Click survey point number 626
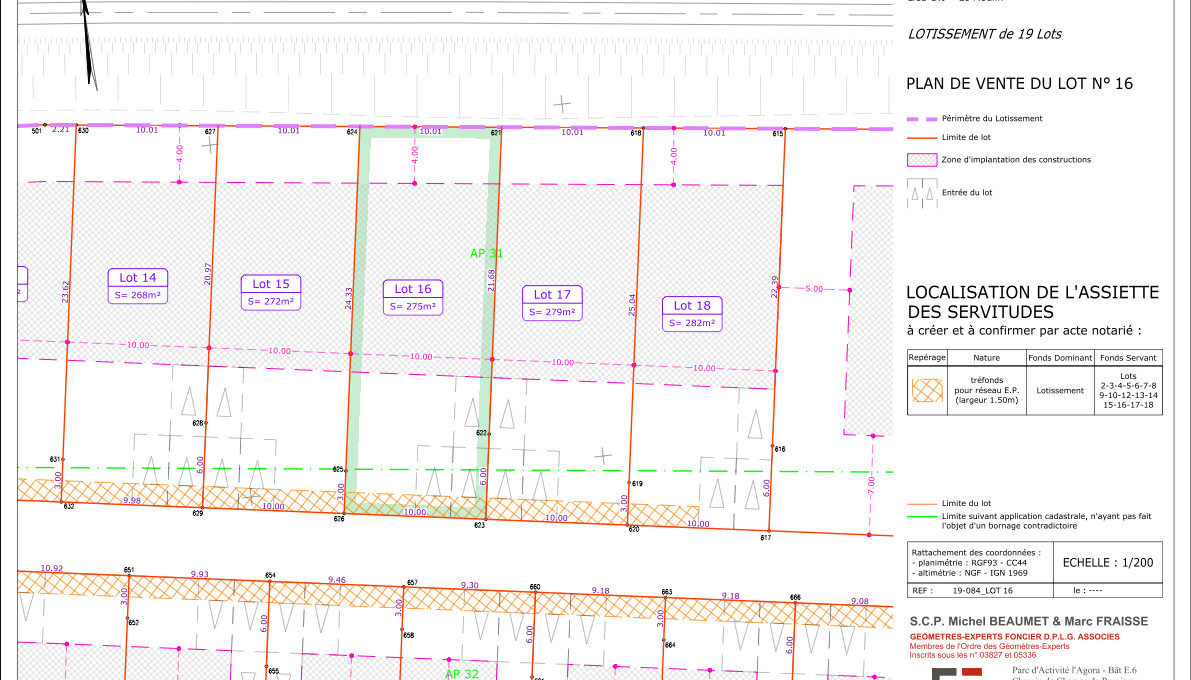1191x680 pixels. pyautogui.click(x=339, y=519)
